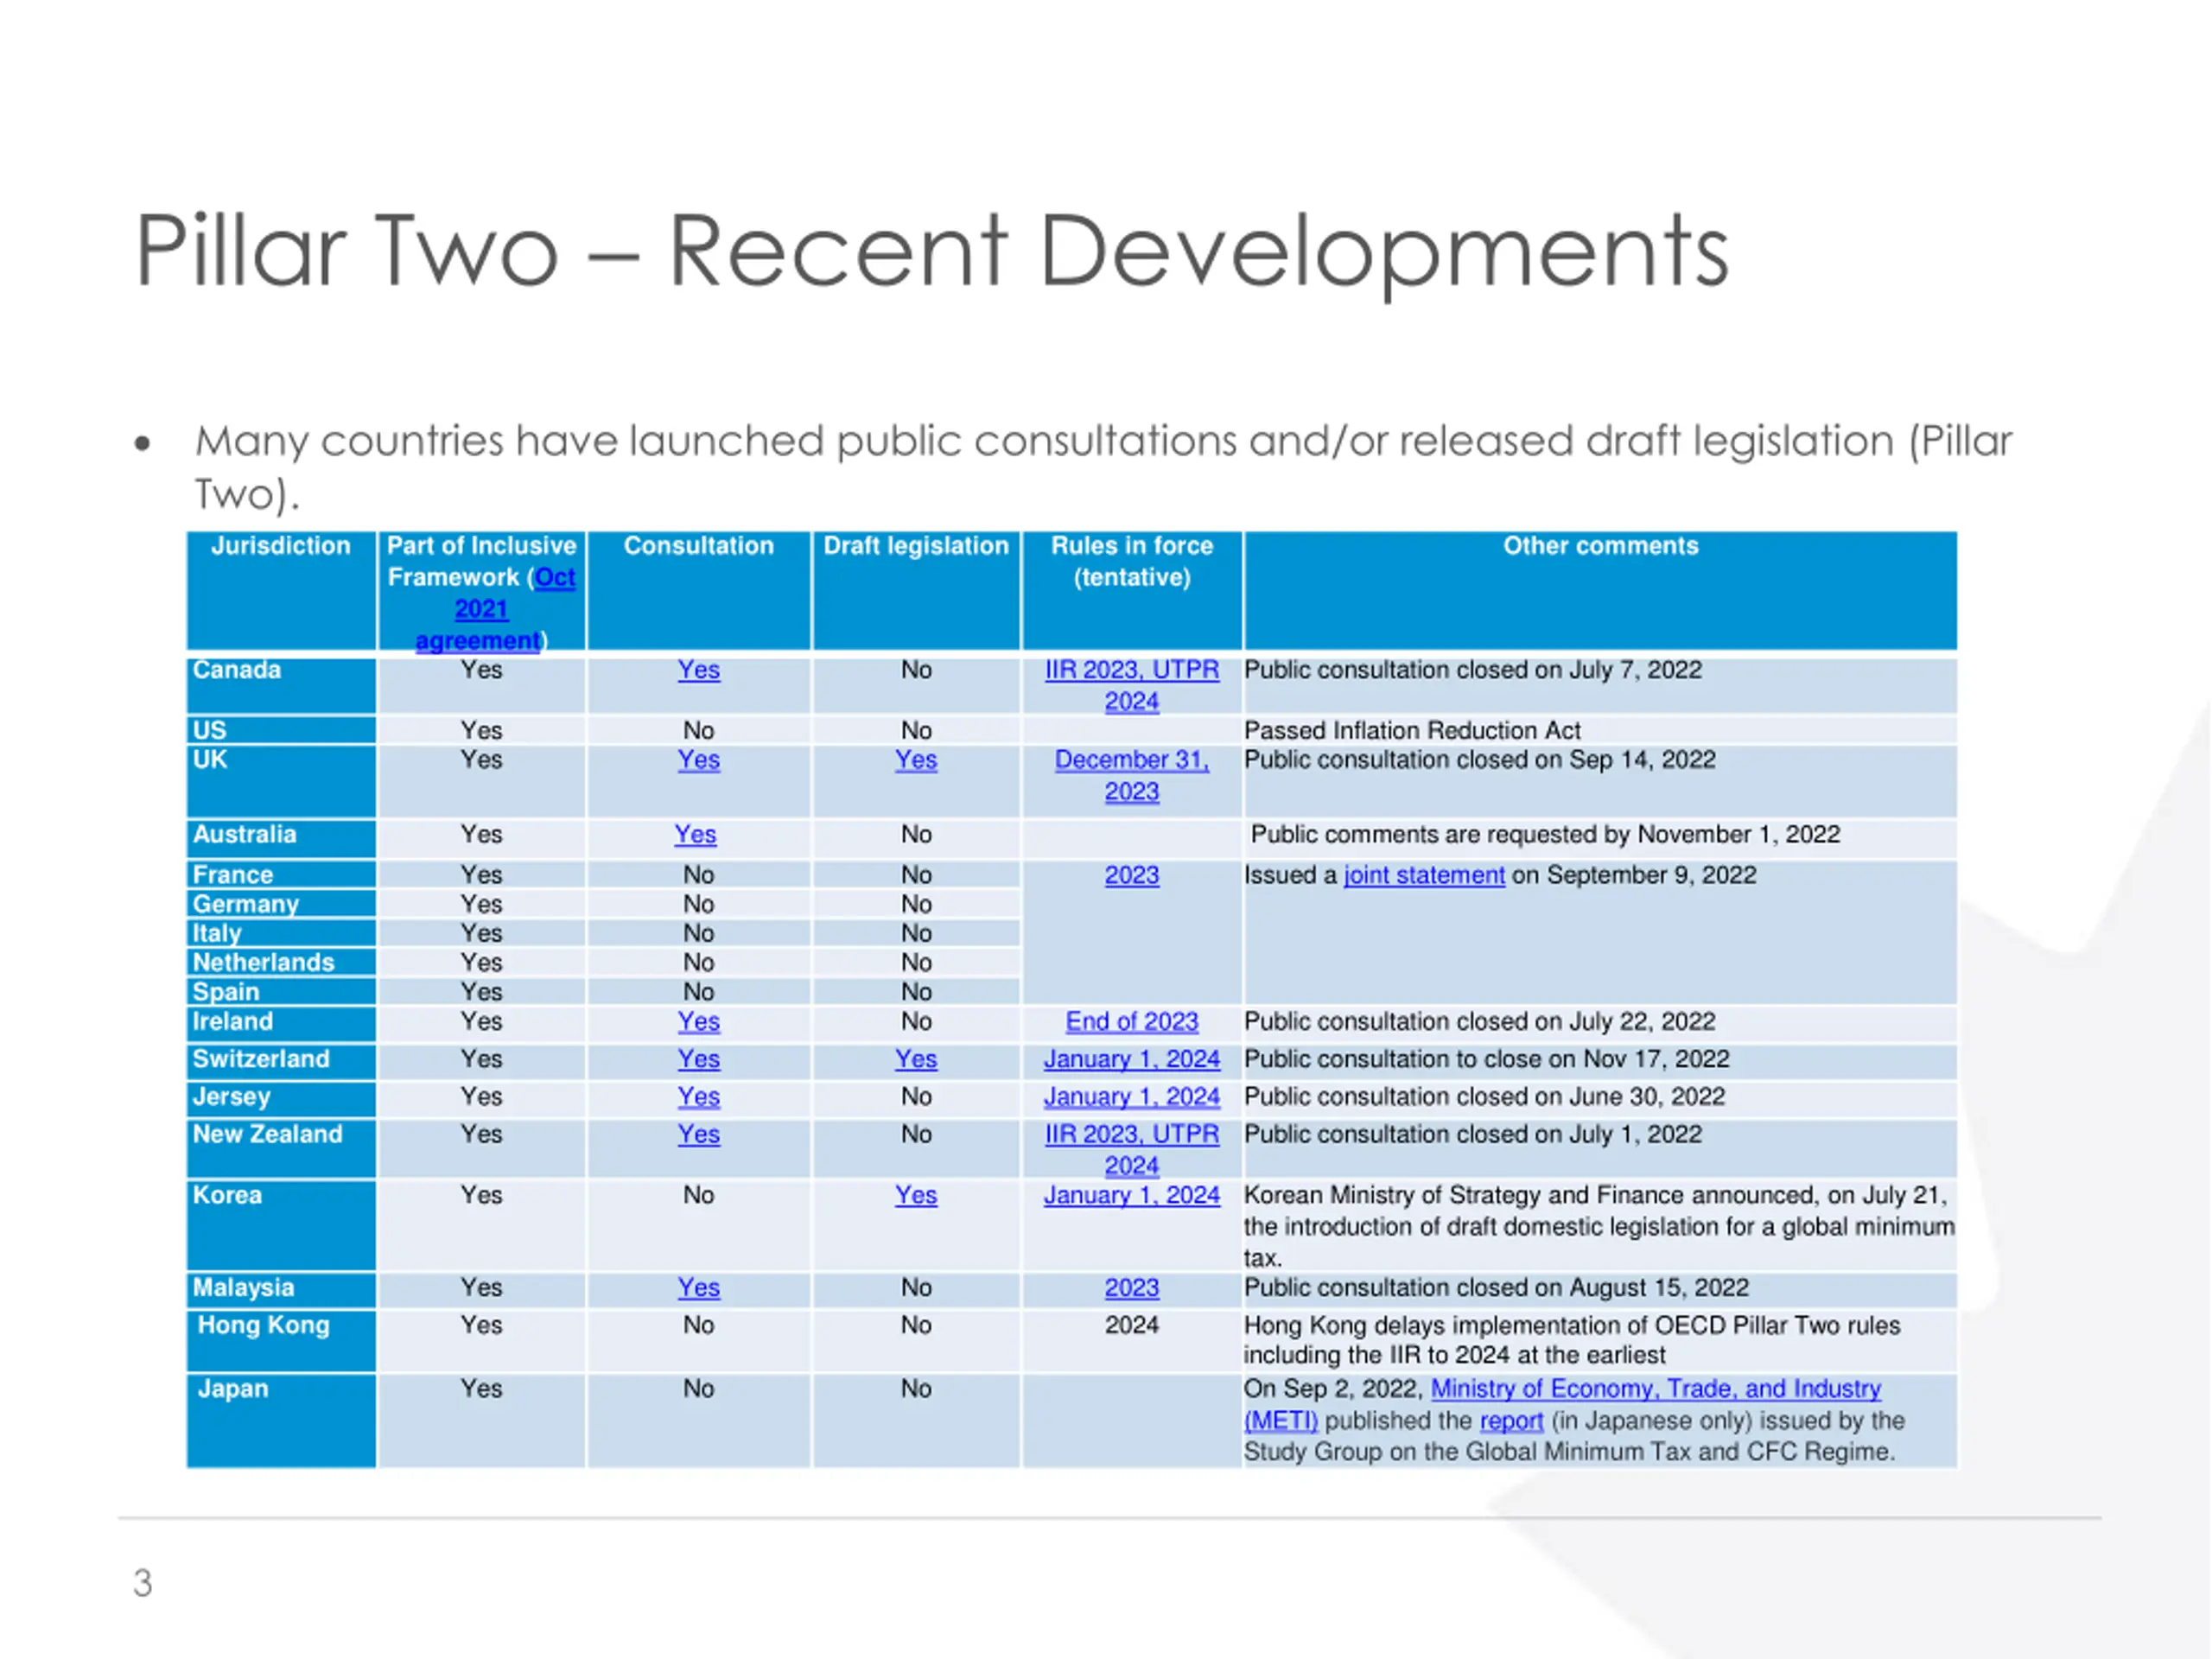Select the UK jurisdiction cell
This screenshot has width=2212, height=1659.
tap(281, 781)
